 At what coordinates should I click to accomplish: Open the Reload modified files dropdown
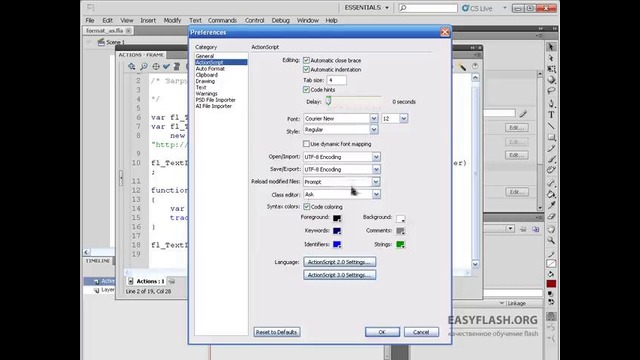tap(342, 182)
